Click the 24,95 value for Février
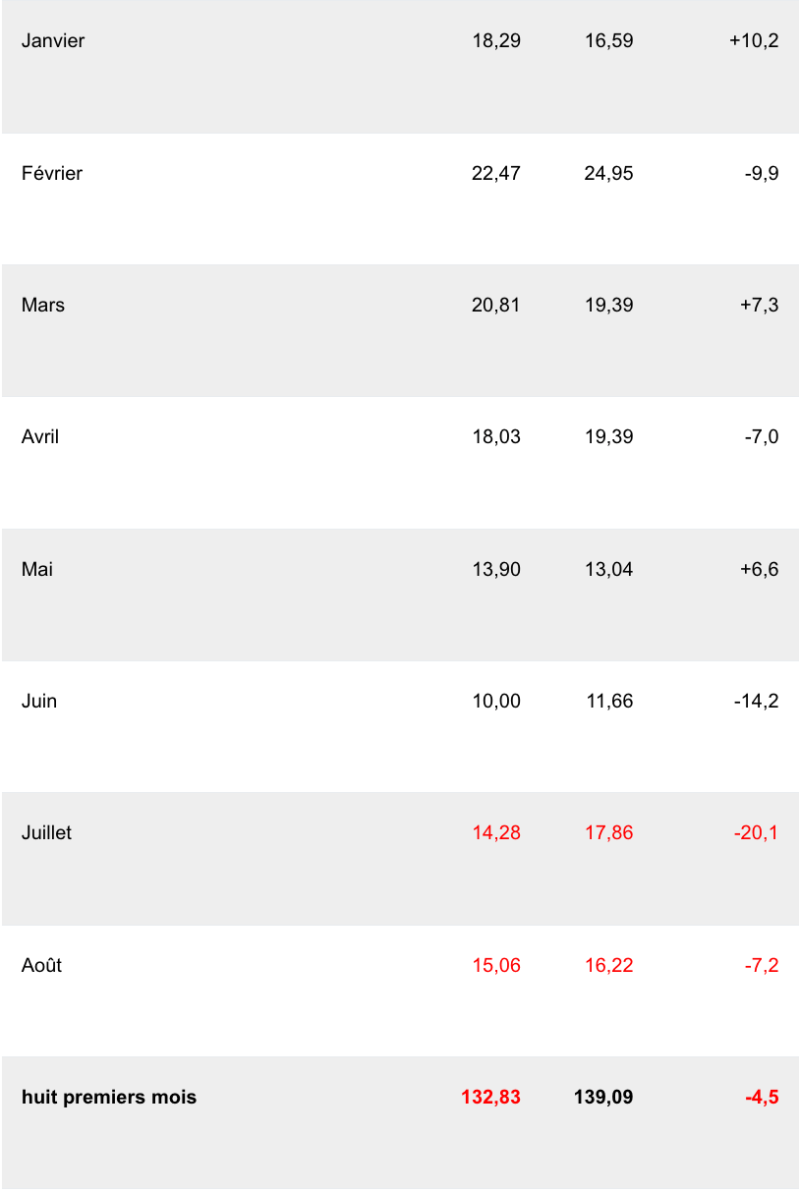 point(609,173)
